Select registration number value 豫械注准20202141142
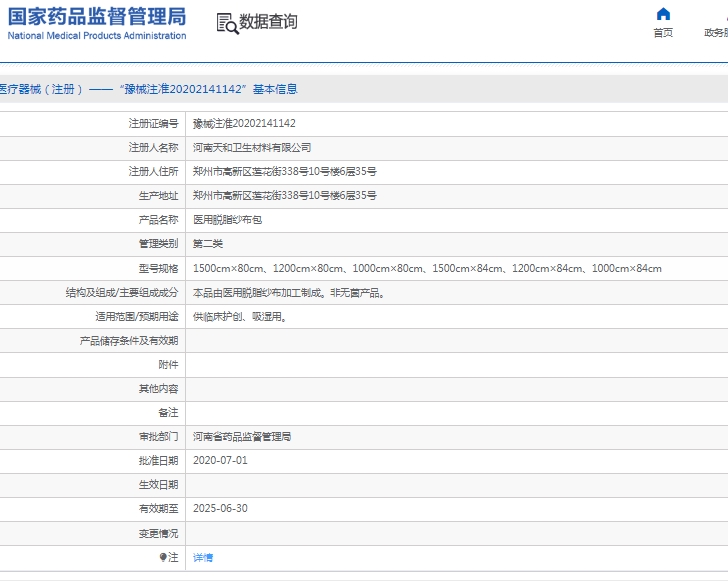The width and height of the screenshot is (728, 581). 244,123
